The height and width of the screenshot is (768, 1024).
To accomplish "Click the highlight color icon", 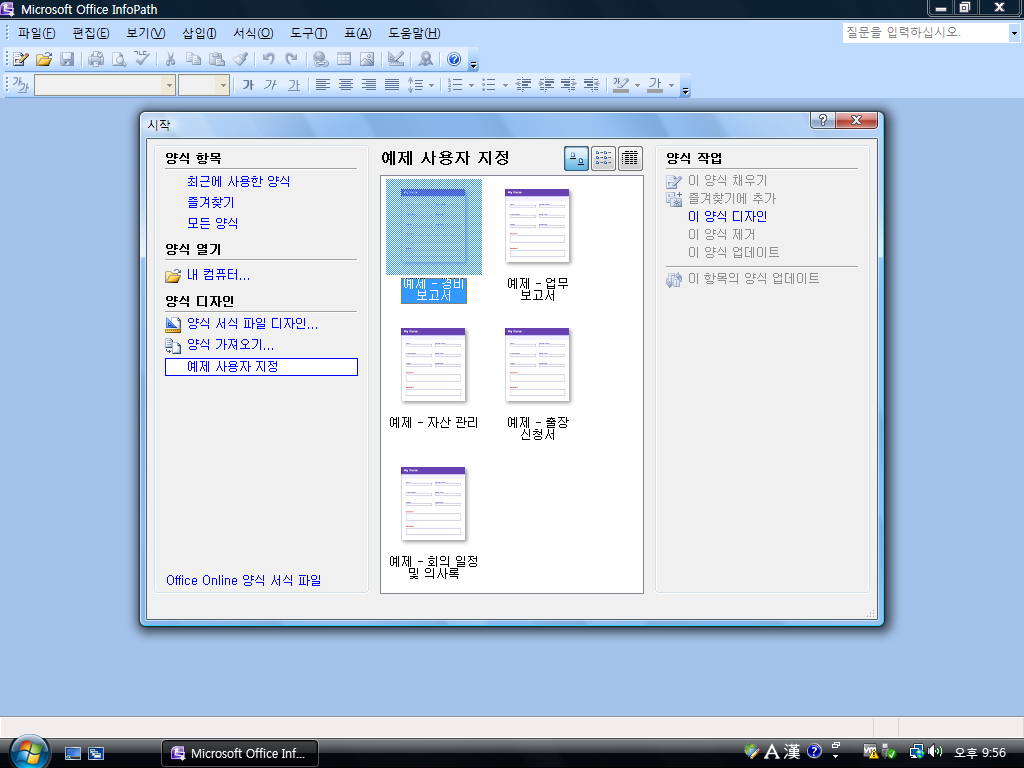I will click(x=621, y=85).
